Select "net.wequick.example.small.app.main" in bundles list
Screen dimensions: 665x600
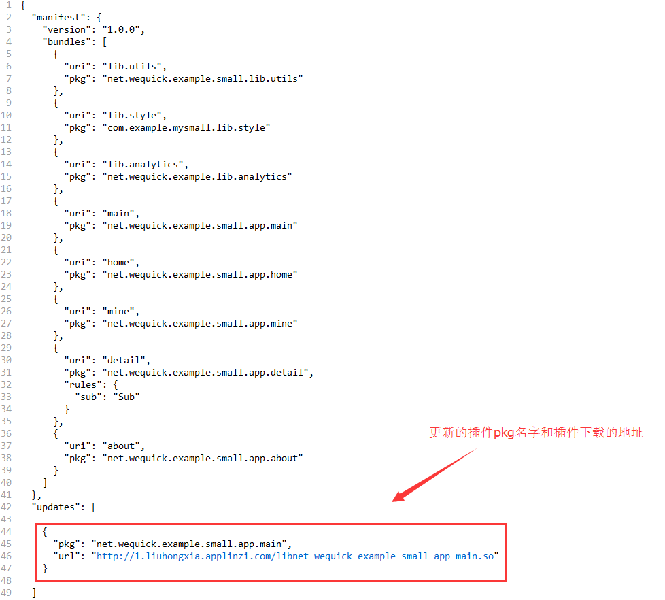pos(200,226)
